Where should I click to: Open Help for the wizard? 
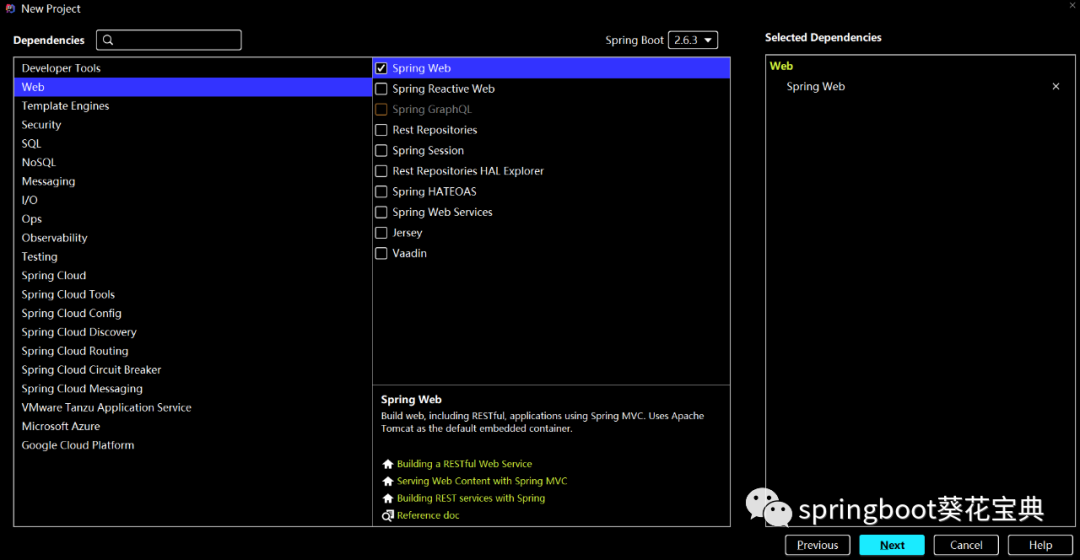click(1040, 545)
